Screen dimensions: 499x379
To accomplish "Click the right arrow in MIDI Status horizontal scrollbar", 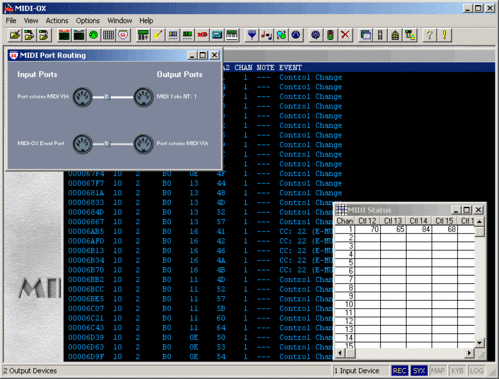I will 469,353.
